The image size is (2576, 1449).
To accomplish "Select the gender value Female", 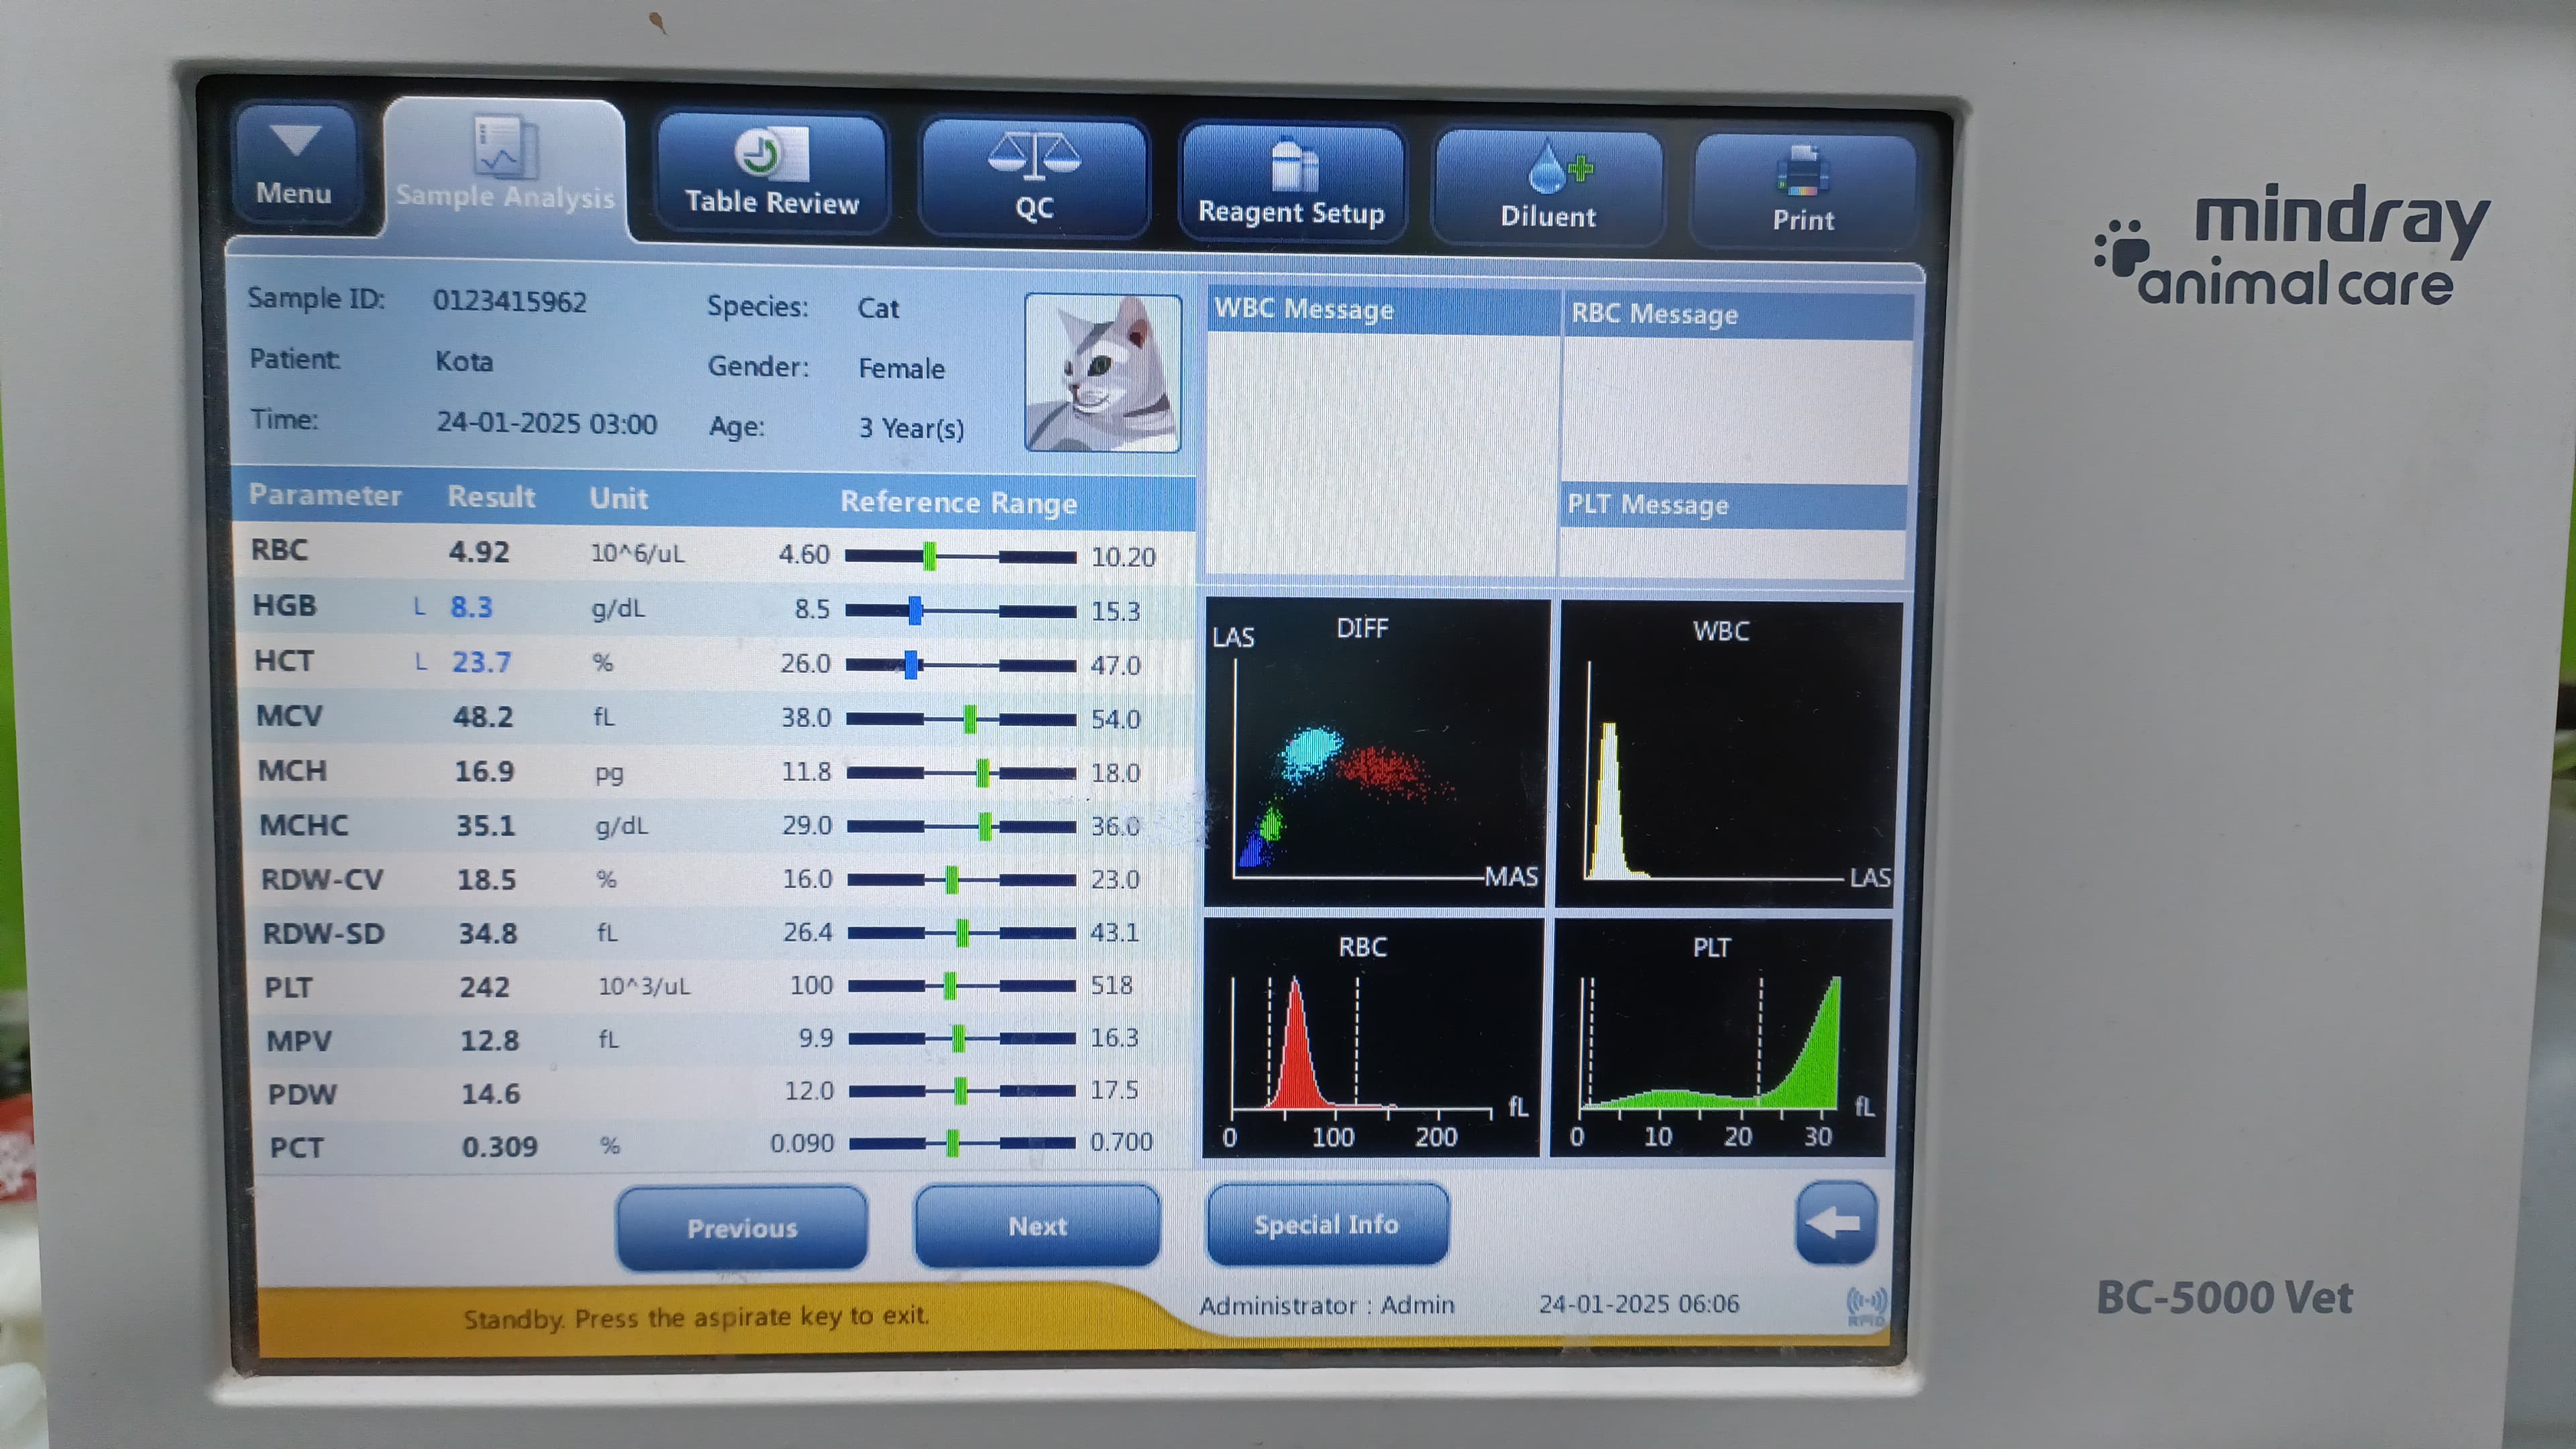I will 901,368.
